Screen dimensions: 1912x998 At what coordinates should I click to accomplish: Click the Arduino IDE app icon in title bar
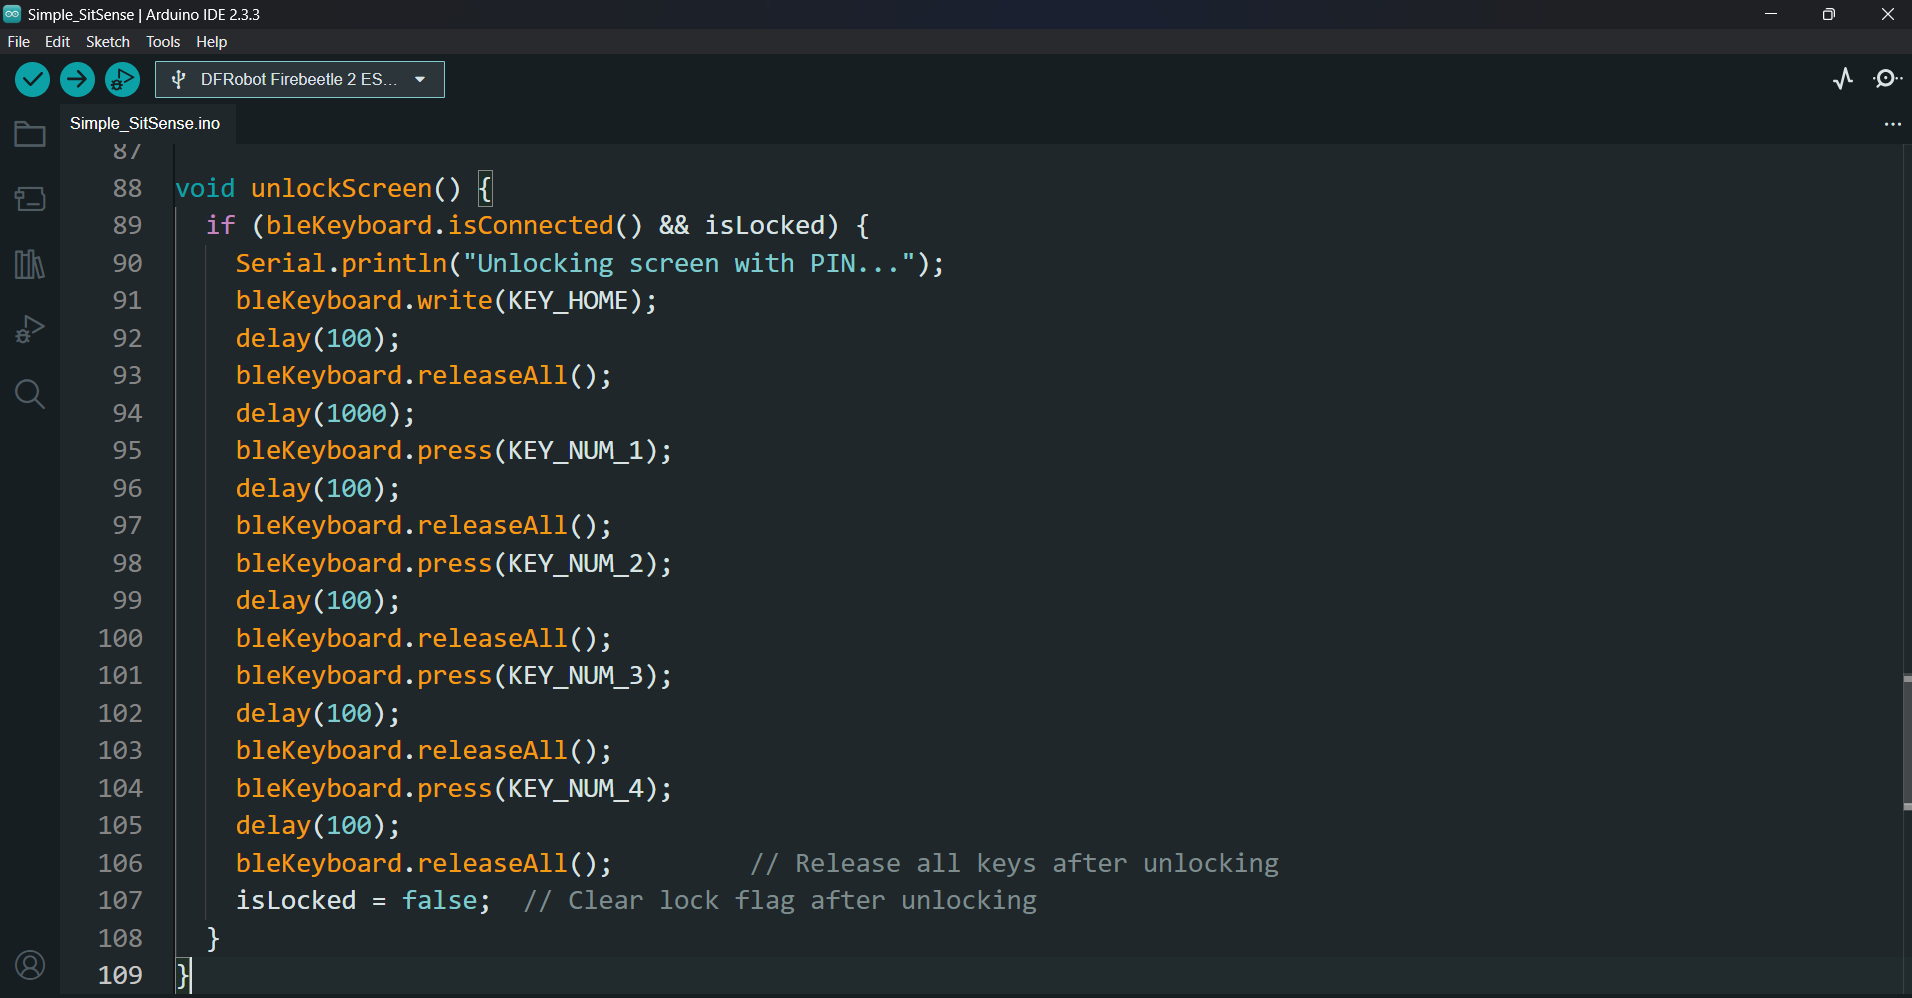[12, 14]
